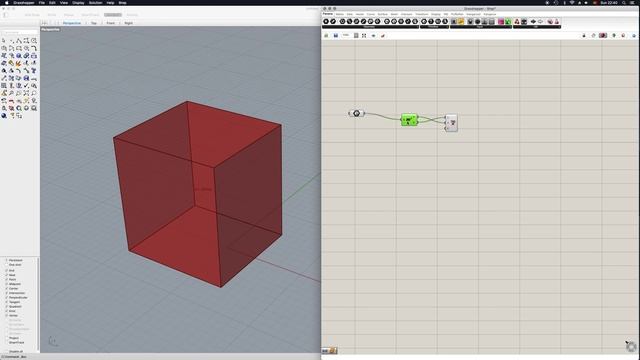Toggle Grid Snap in Rhino toolbar
The image size is (640, 360).
[x=32, y=15]
